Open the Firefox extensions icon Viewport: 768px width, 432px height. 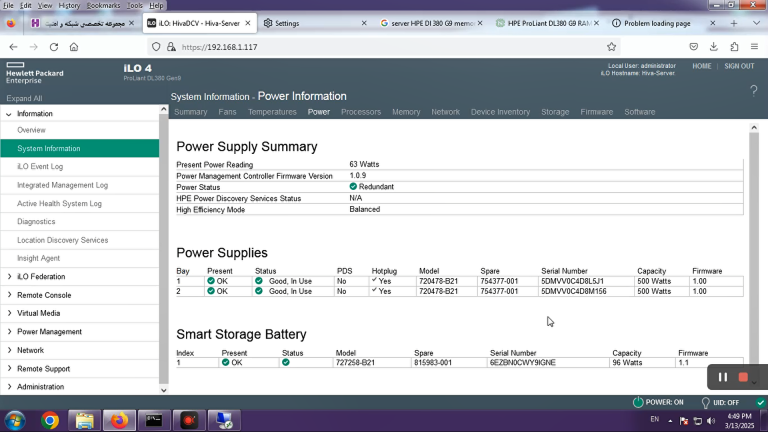coord(734,47)
